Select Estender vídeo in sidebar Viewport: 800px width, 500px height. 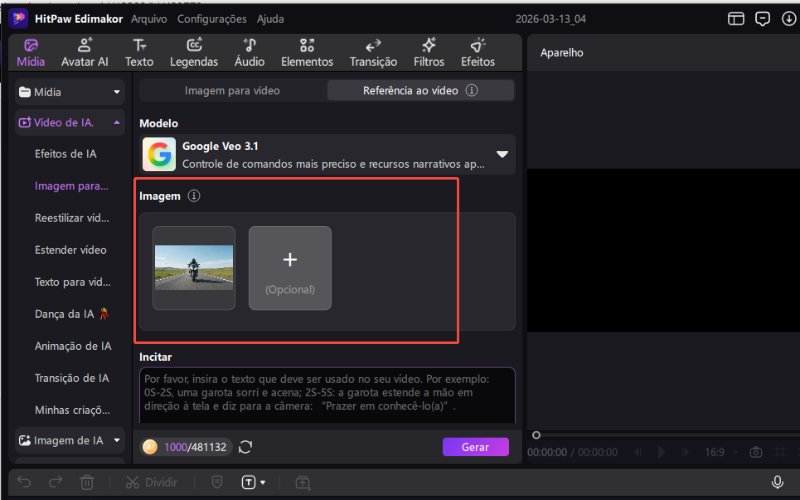(x=70, y=250)
